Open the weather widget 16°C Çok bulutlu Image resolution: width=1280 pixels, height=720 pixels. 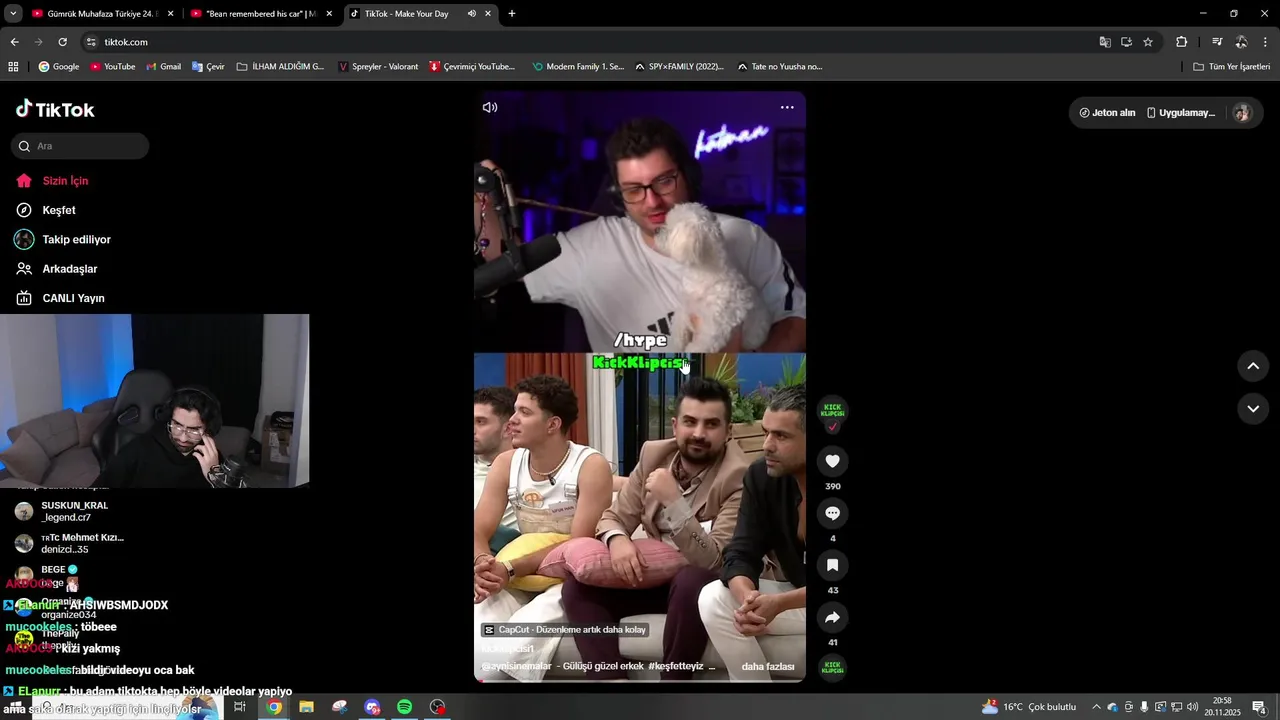click(1029, 707)
